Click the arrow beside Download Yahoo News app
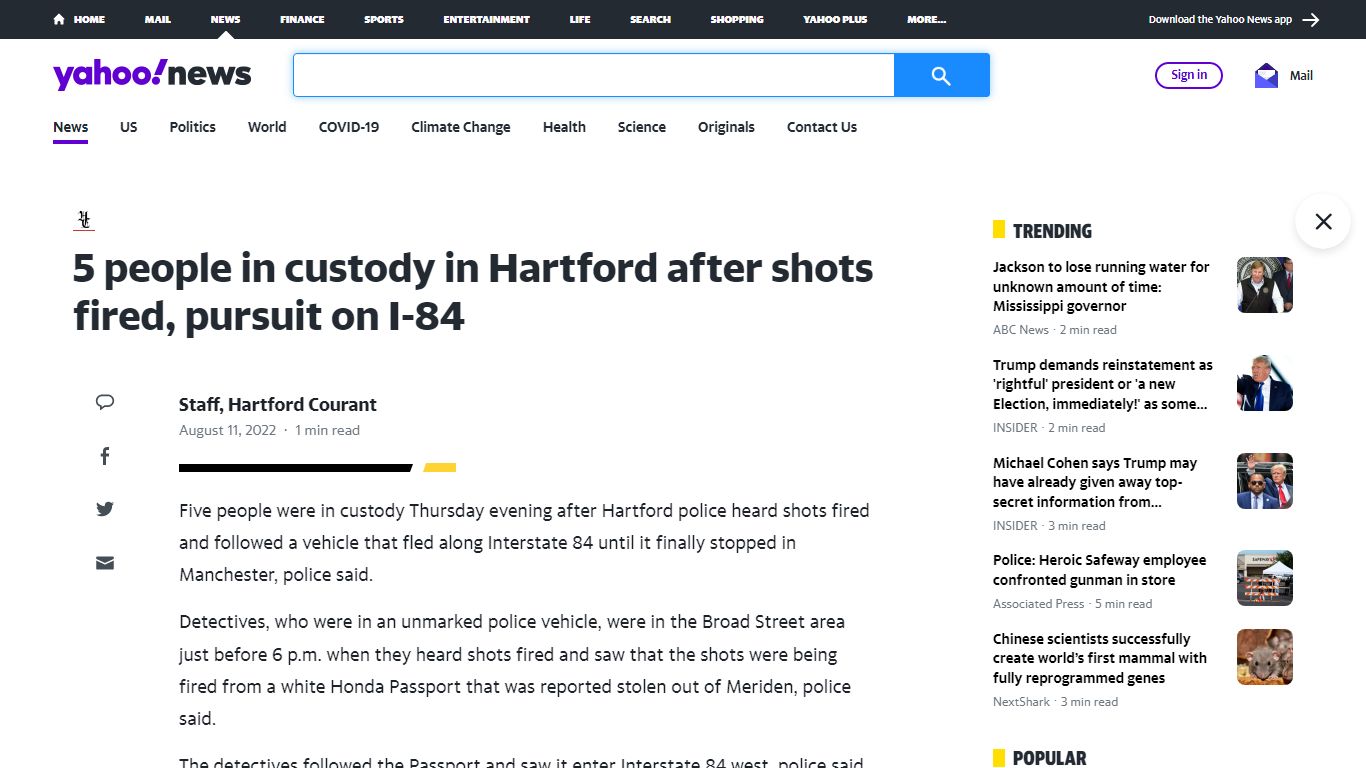 (1311, 19)
